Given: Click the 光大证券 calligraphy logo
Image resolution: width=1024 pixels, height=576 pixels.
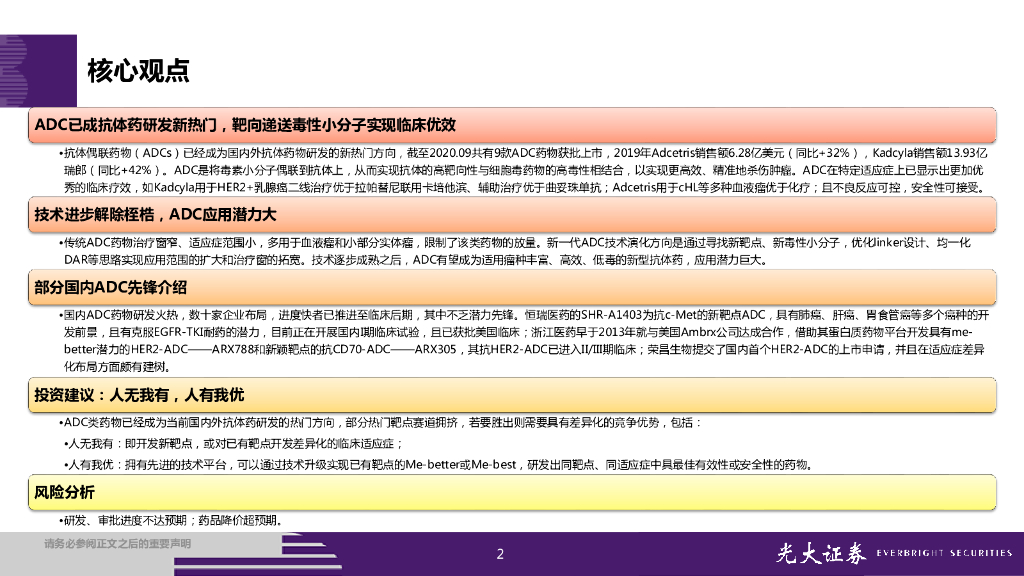Looking at the screenshot, I should (820, 554).
